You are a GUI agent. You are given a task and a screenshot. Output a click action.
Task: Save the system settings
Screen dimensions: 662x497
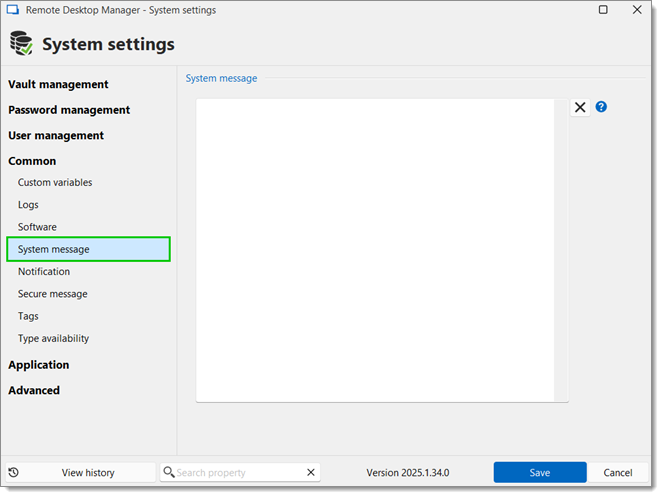pyautogui.click(x=540, y=472)
